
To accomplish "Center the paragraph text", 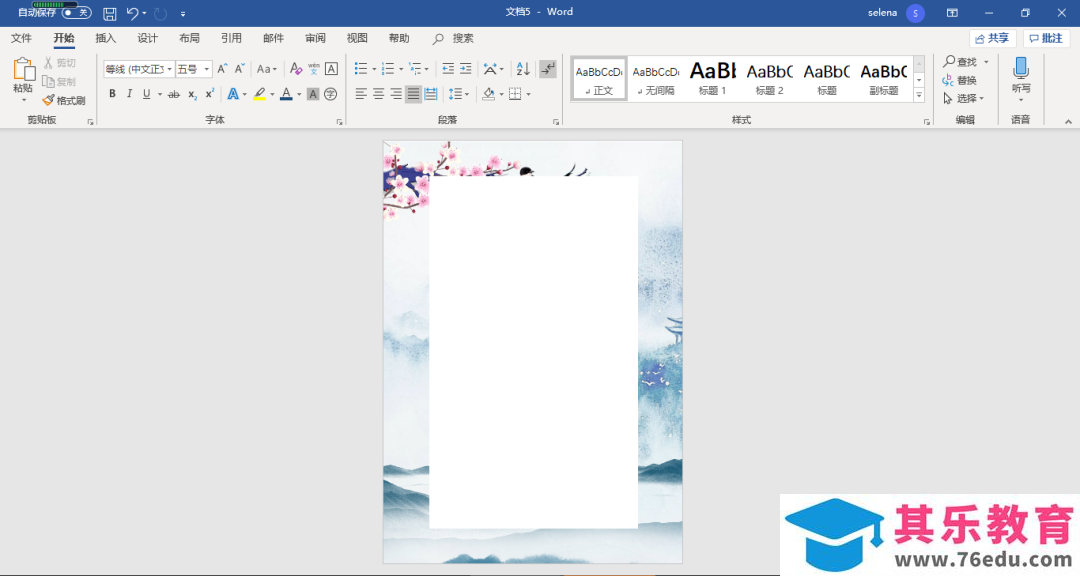I will [378, 94].
